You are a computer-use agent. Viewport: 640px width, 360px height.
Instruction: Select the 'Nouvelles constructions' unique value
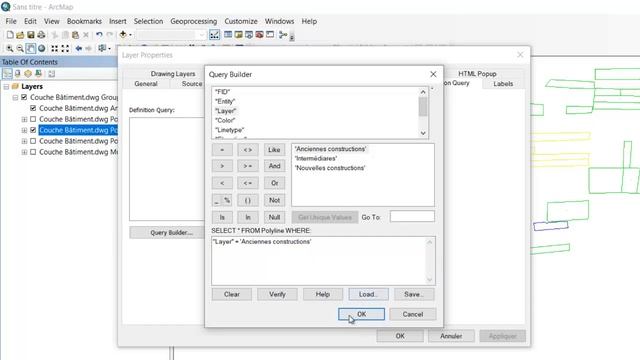coord(330,168)
